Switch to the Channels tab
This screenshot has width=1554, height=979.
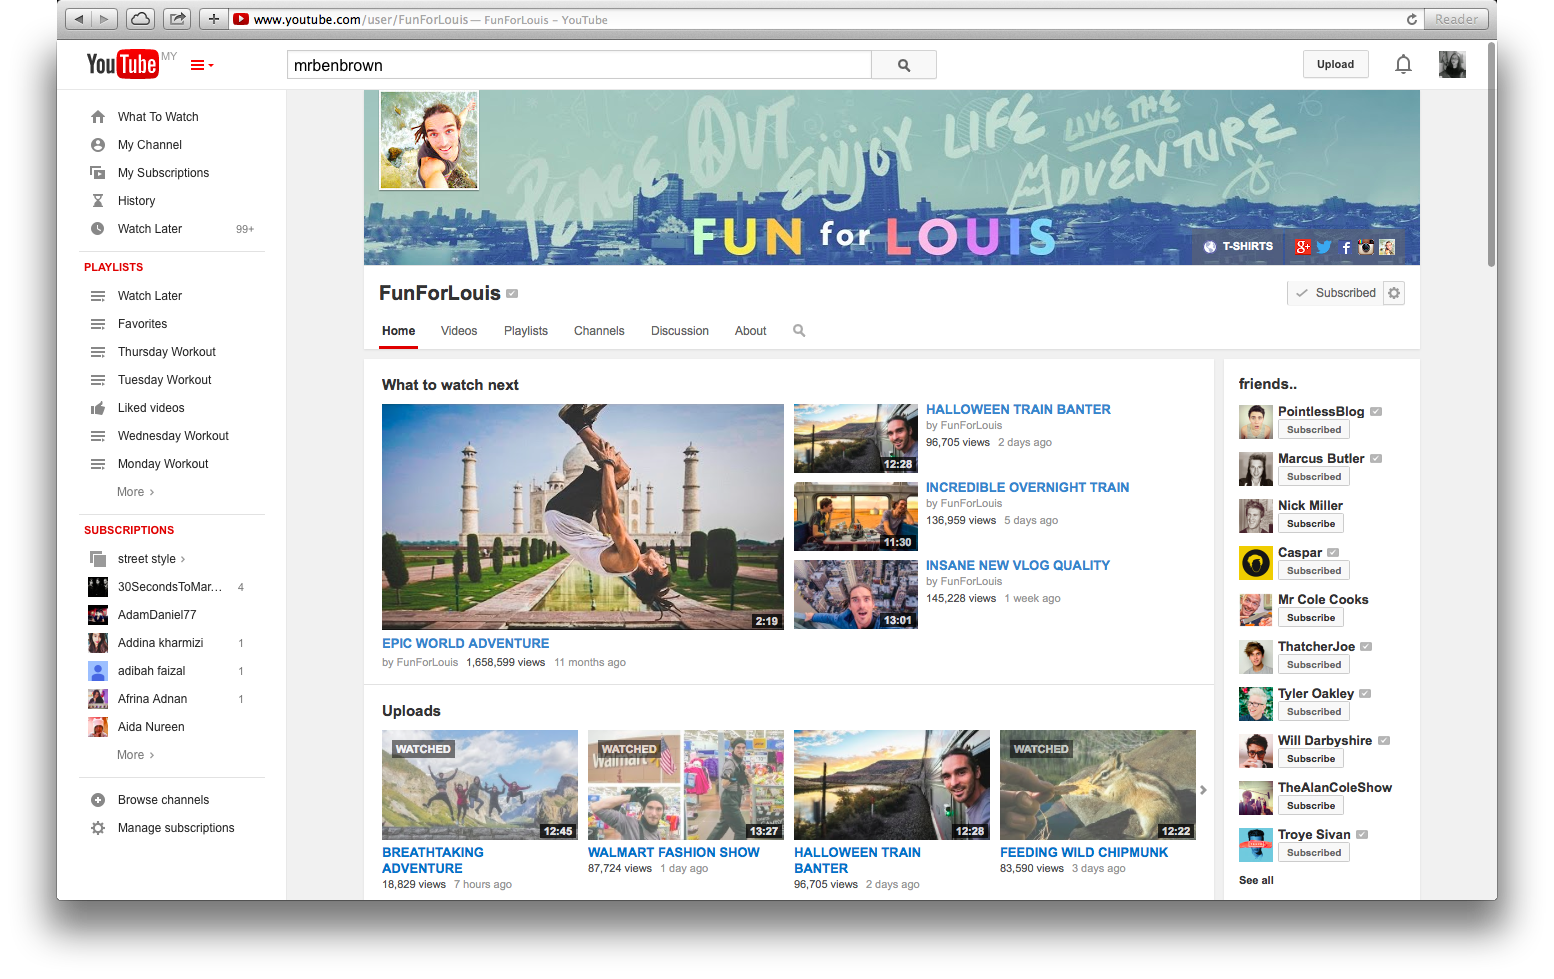(599, 331)
